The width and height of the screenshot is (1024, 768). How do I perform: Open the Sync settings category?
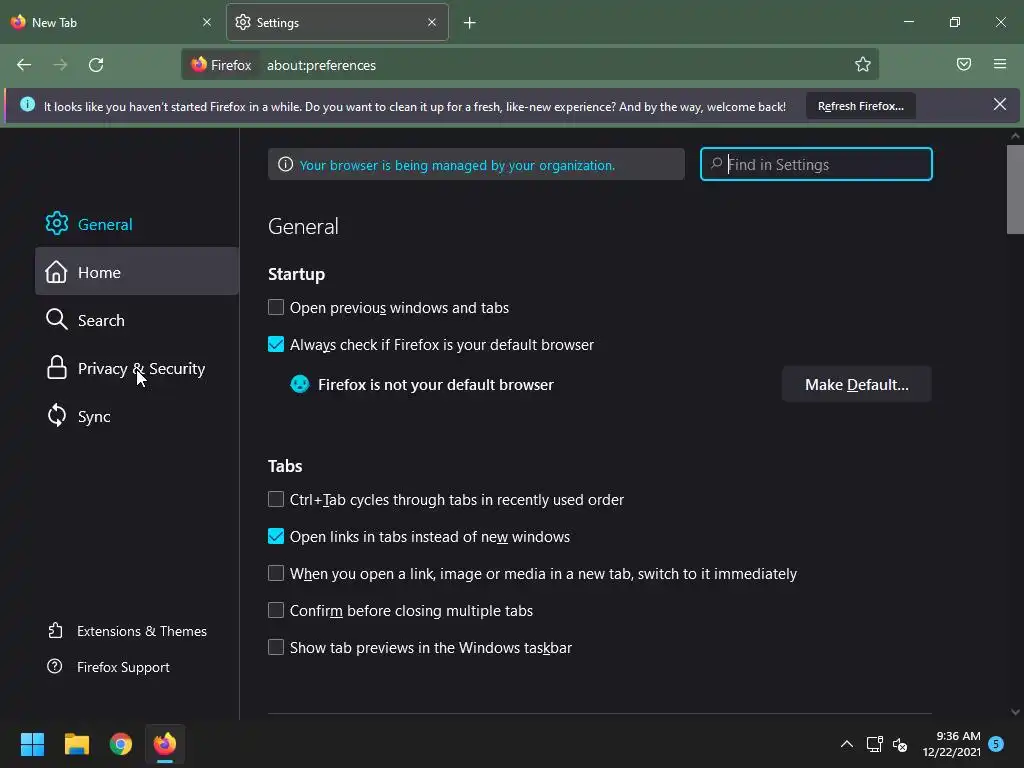(136, 416)
